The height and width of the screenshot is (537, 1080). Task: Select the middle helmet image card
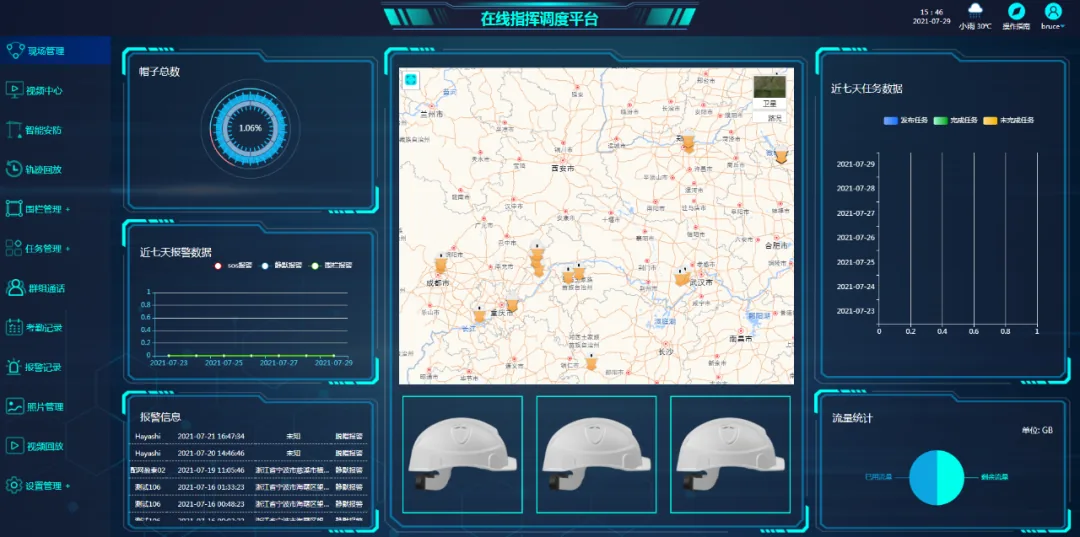coord(596,454)
